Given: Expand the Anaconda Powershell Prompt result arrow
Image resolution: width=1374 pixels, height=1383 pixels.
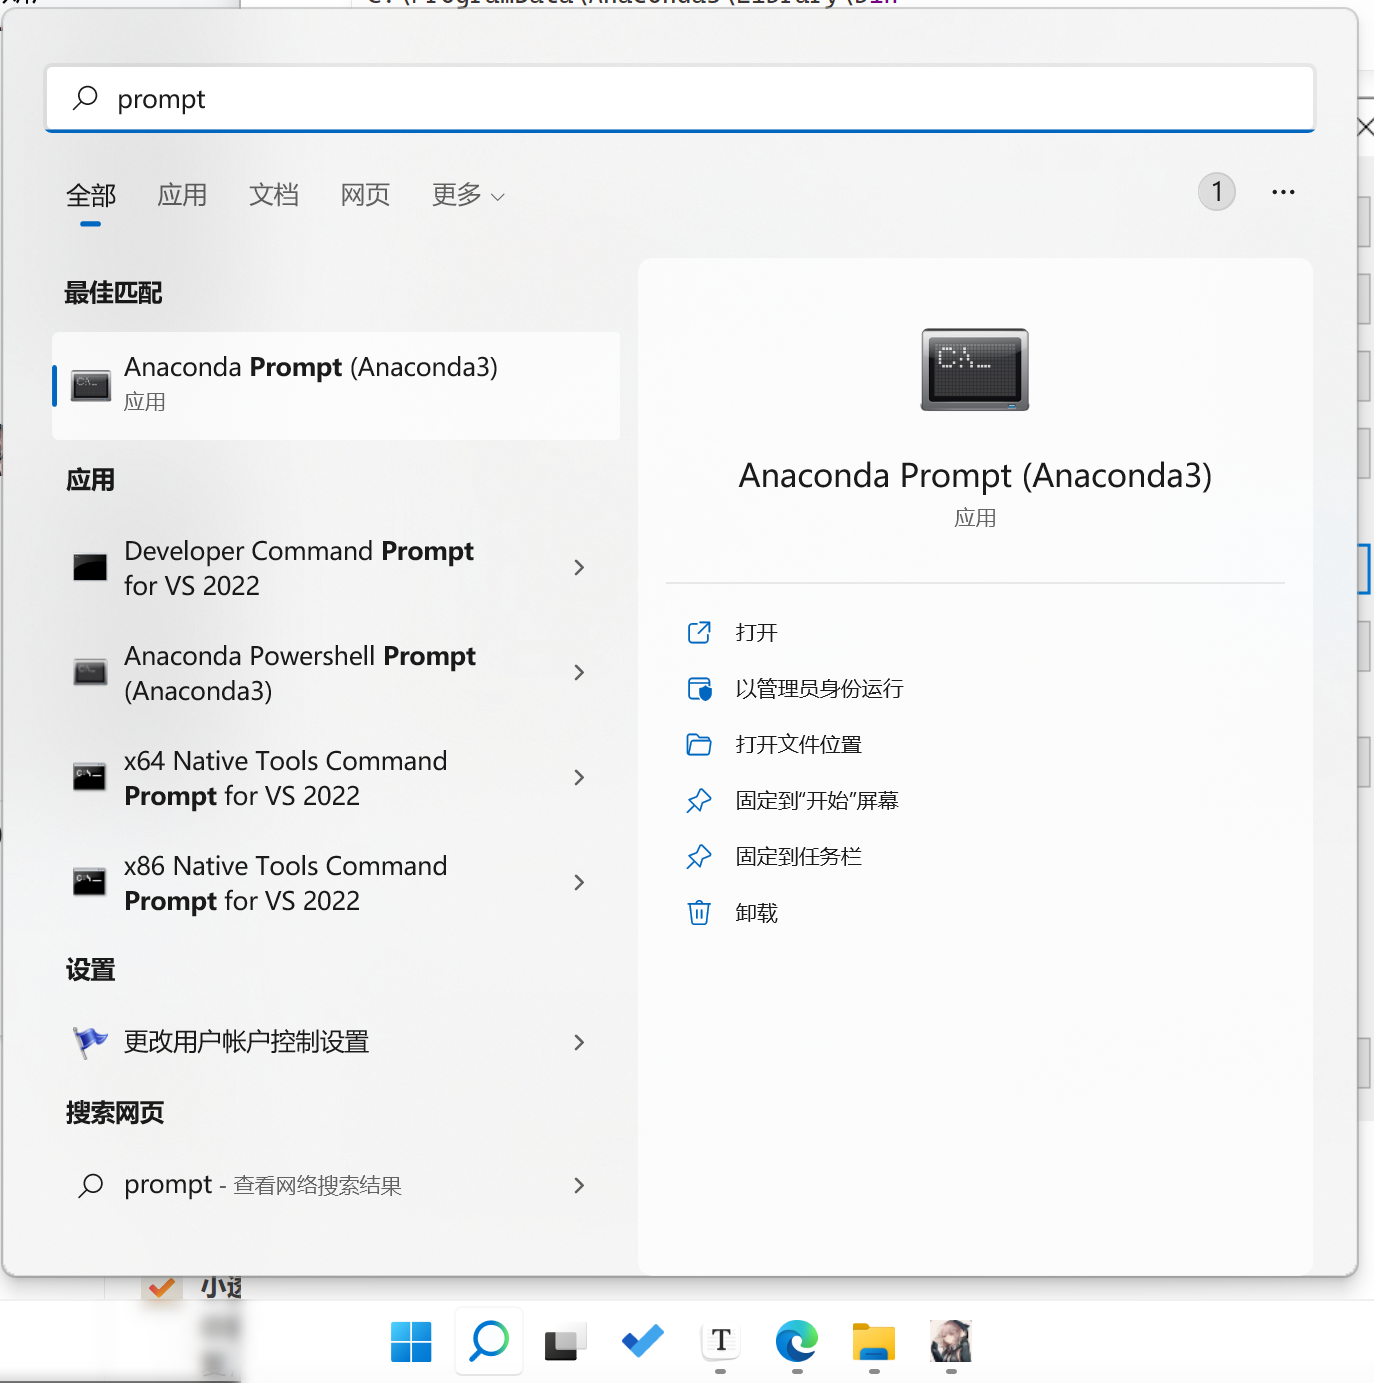Looking at the screenshot, I should pos(579,673).
